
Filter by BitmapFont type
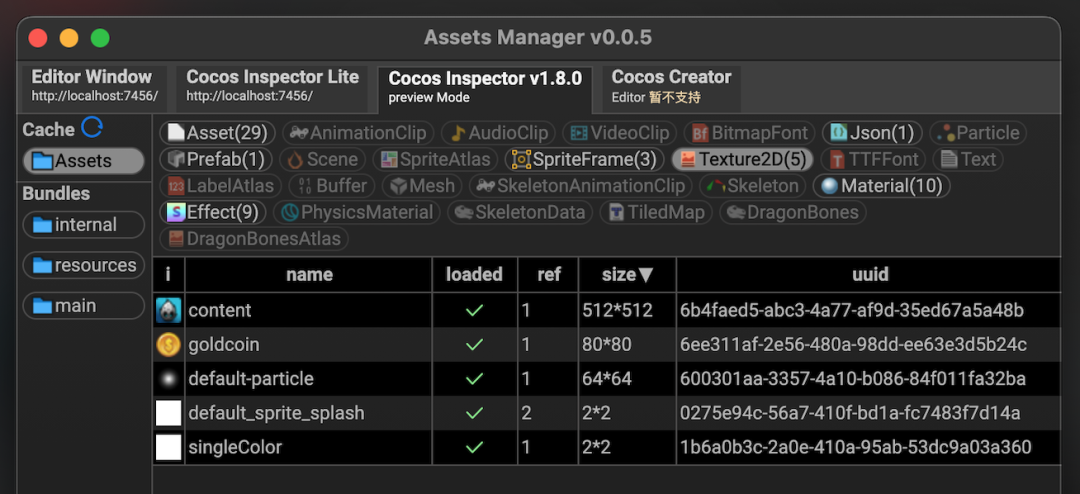coord(749,132)
